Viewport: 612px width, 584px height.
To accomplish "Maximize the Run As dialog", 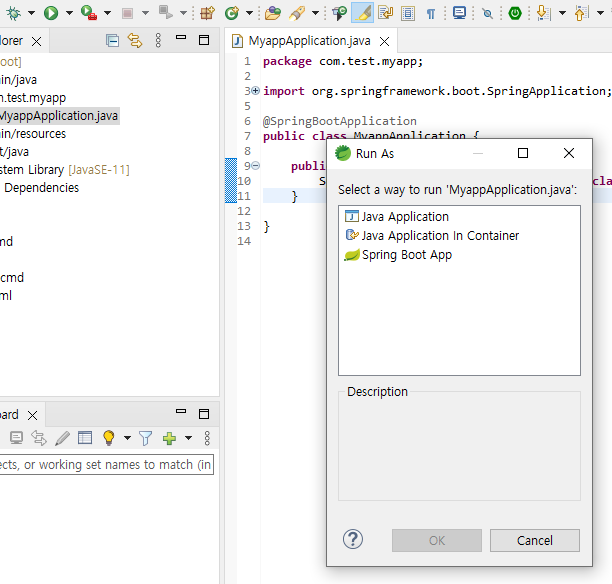I will (523, 153).
